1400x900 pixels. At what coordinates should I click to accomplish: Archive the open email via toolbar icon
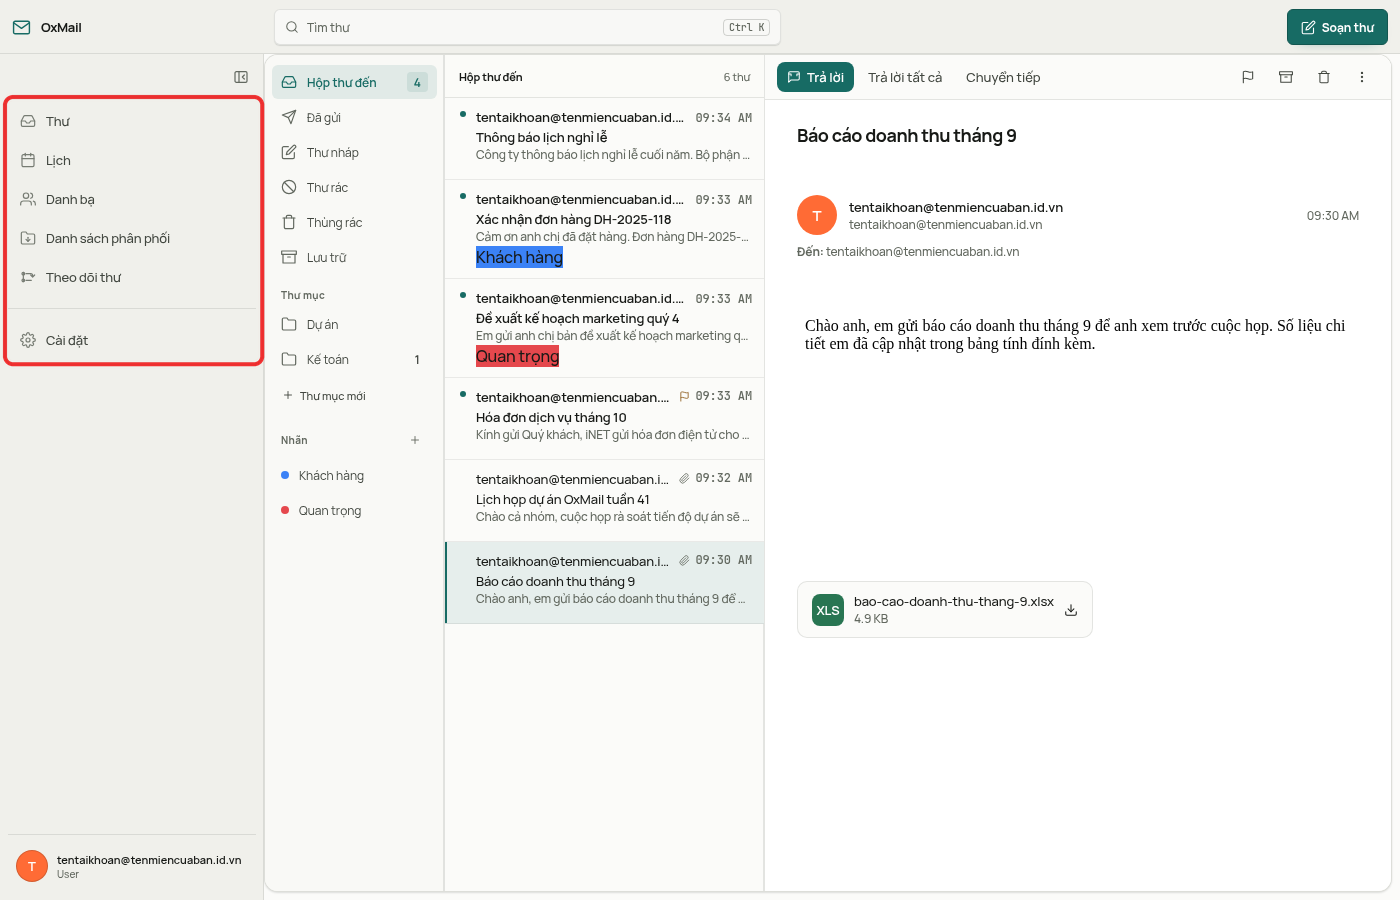coord(1286,77)
